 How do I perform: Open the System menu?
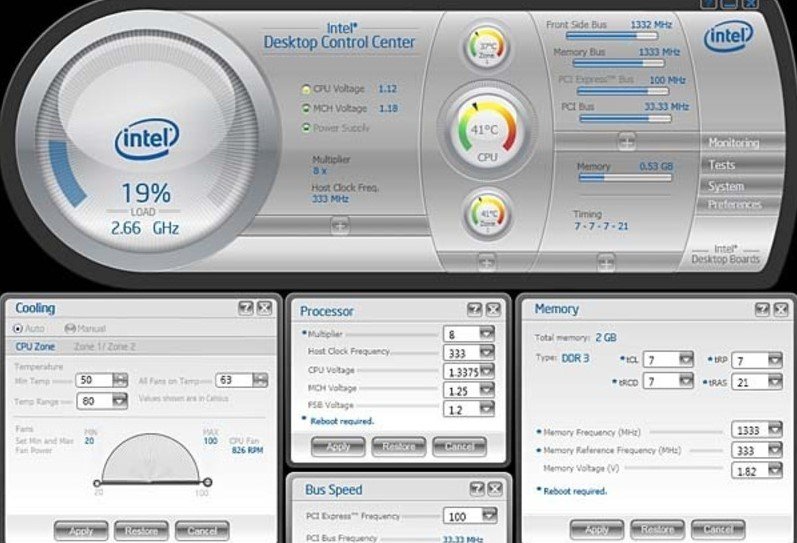click(x=726, y=186)
